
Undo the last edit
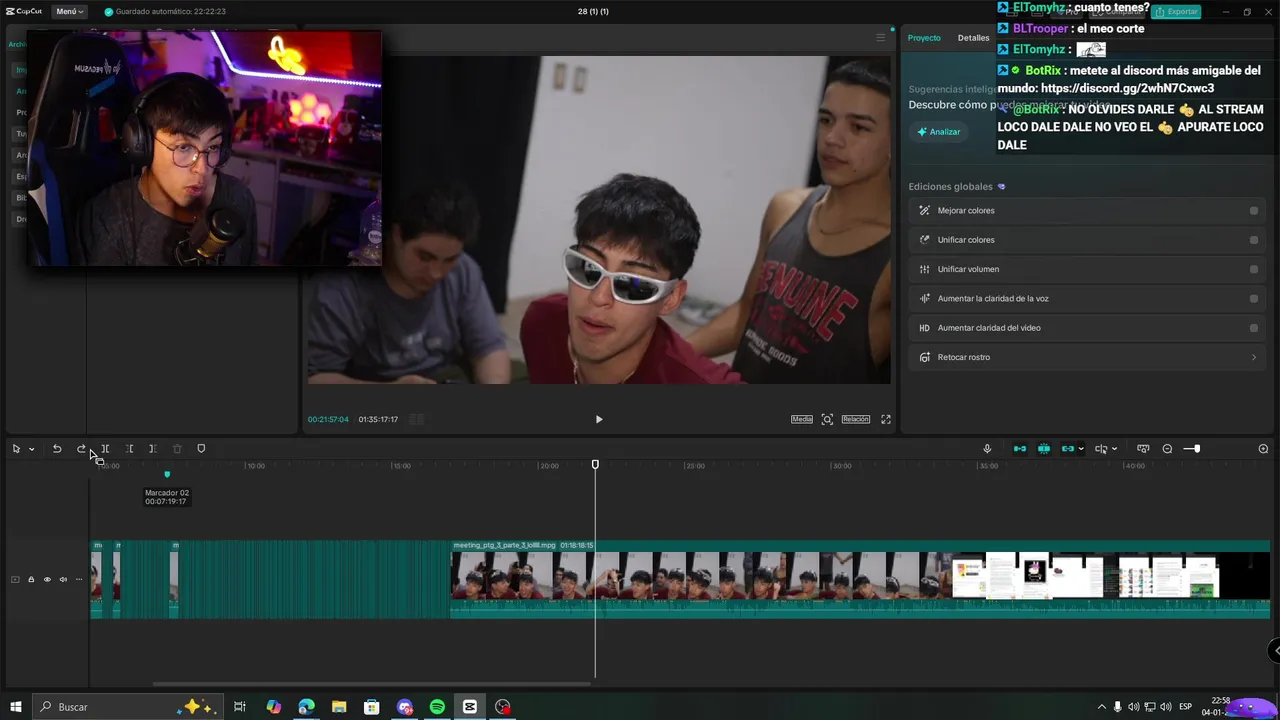click(x=57, y=449)
